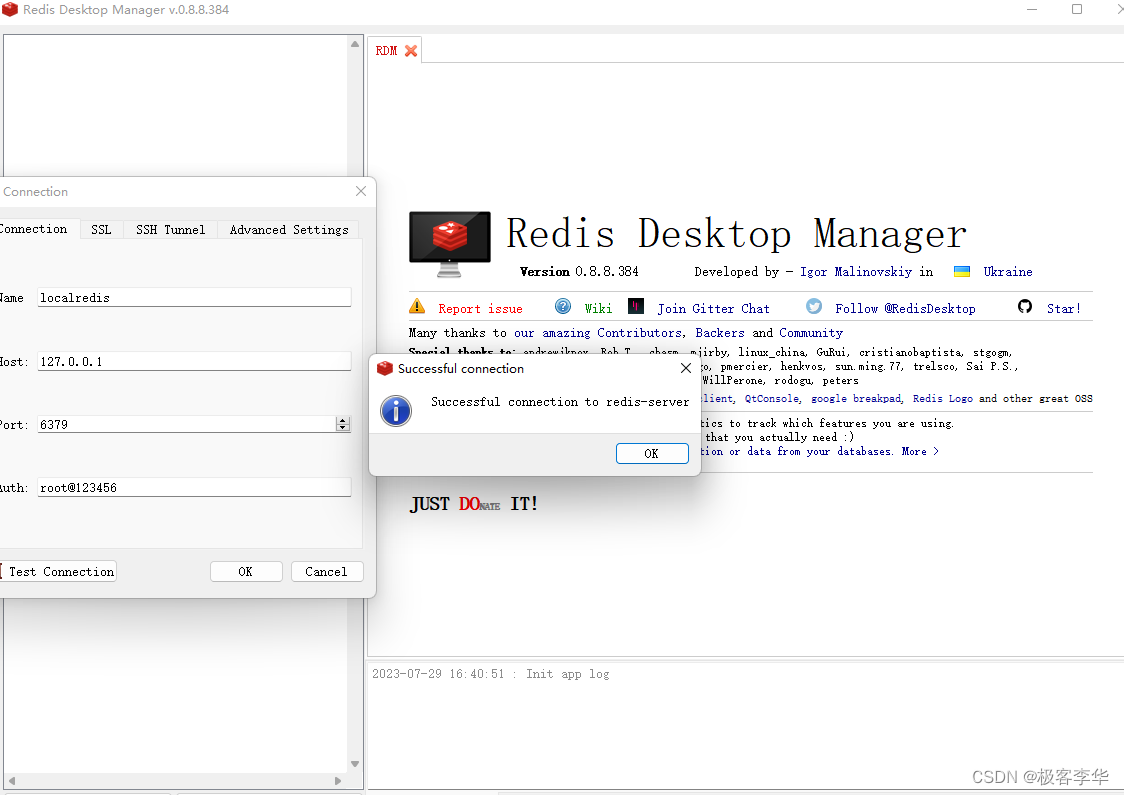The width and height of the screenshot is (1124, 795).
Task: Click the Host field with 127.0.0.1
Action: pos(194,361)
